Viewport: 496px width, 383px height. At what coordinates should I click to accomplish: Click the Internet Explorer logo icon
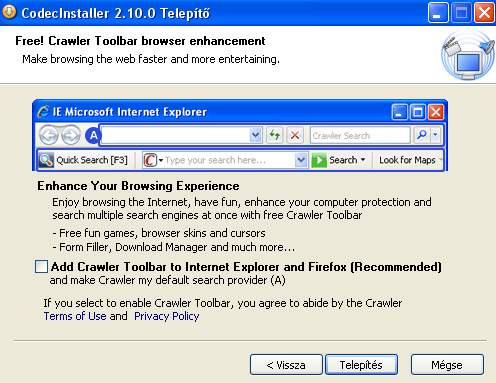(x=43, y=112)
